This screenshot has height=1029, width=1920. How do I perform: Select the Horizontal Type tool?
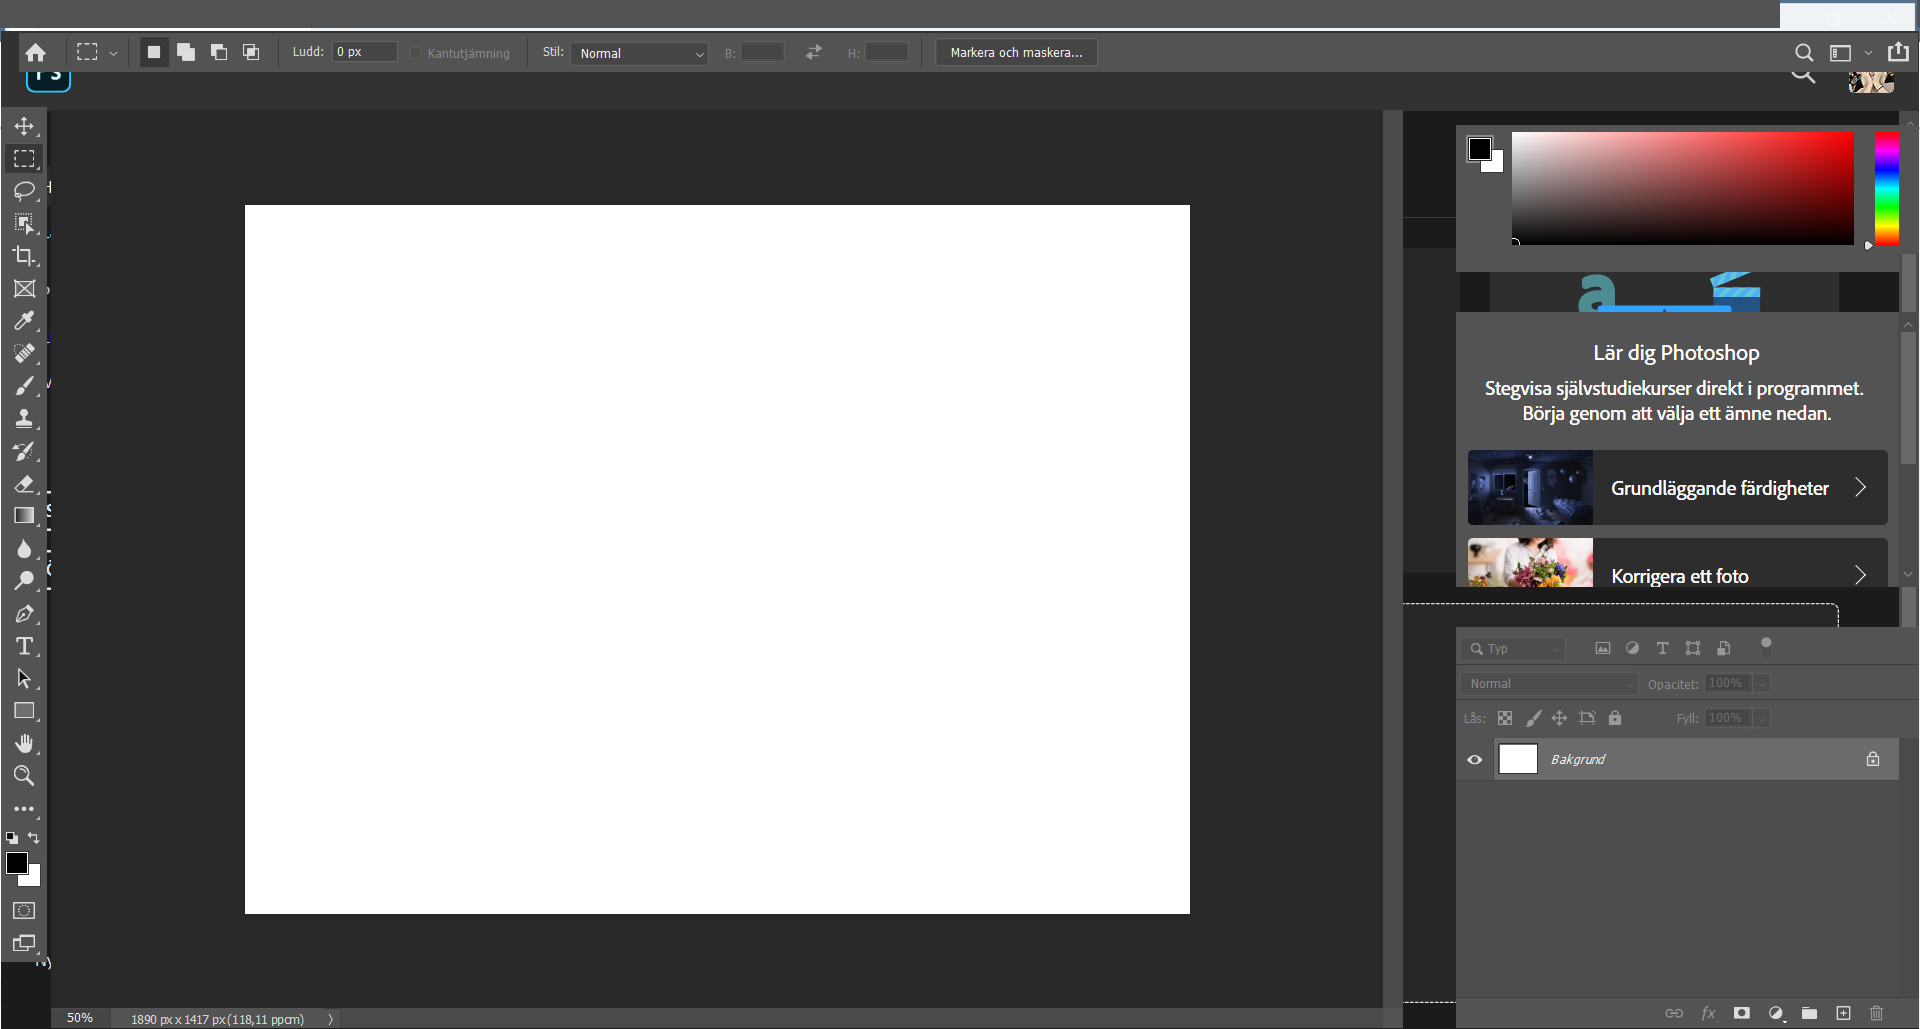pos(25,646)
